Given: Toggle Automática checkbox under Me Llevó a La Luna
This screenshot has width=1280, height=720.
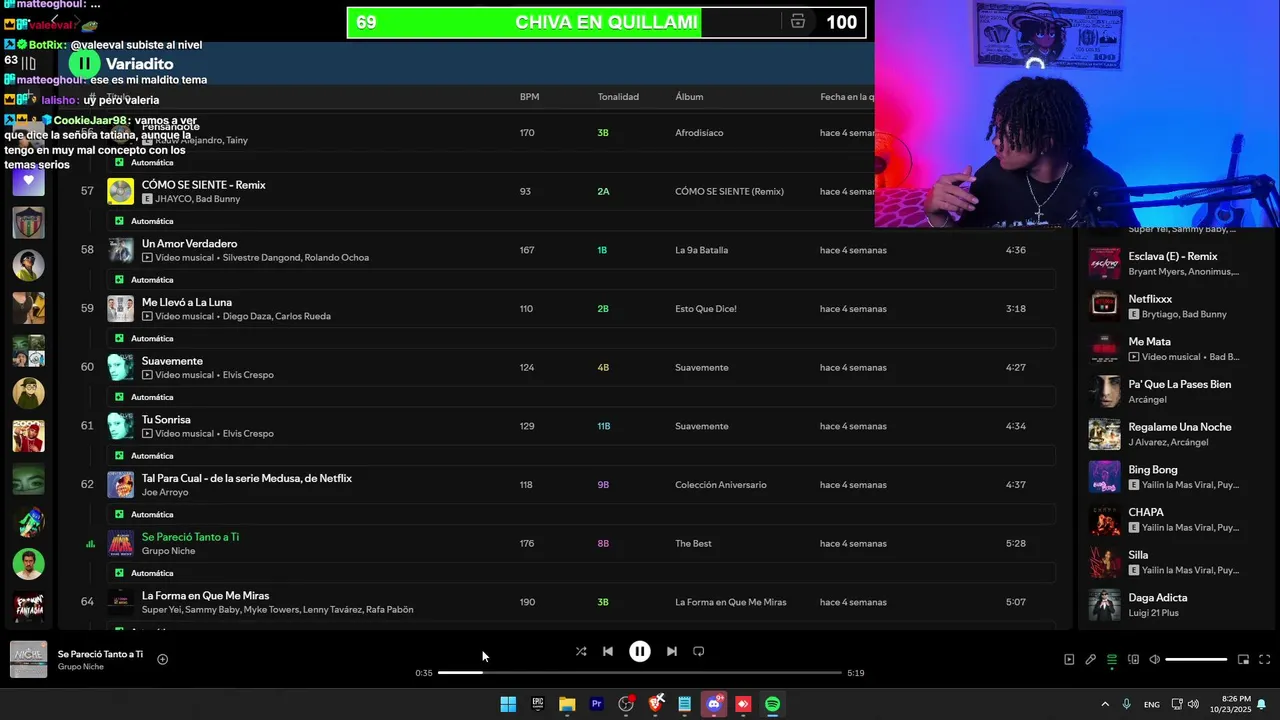Looking at the screenshot, I should click(119, 338).
